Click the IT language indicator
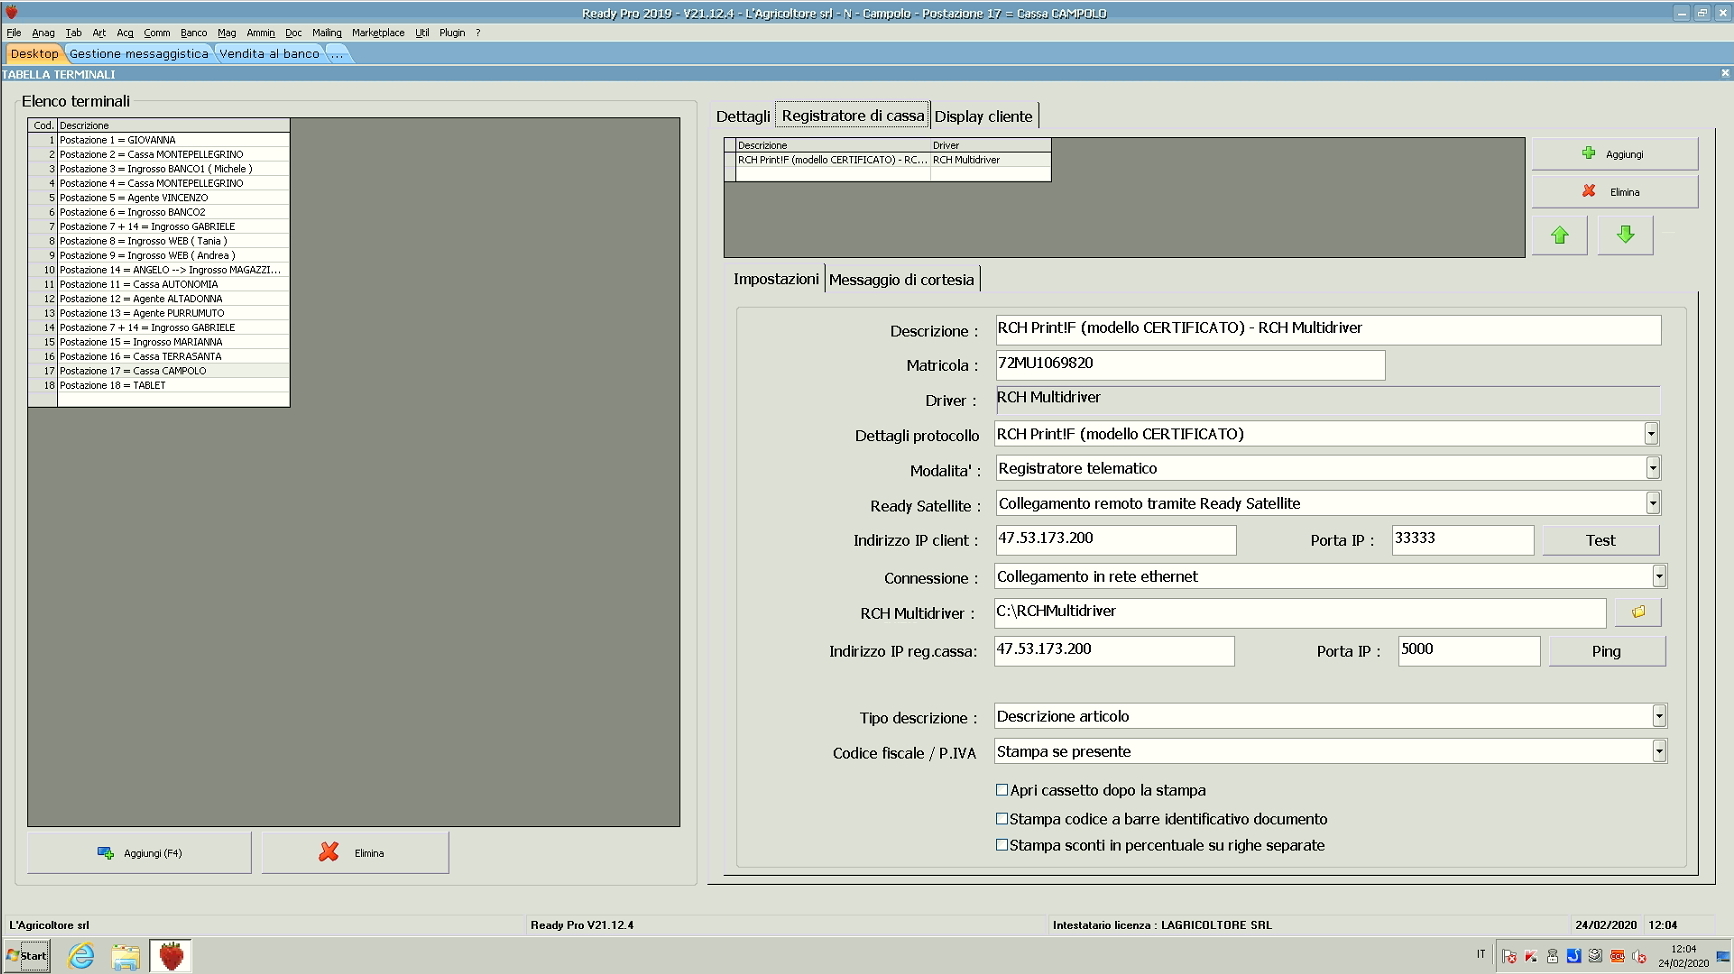 [1481, 954]
